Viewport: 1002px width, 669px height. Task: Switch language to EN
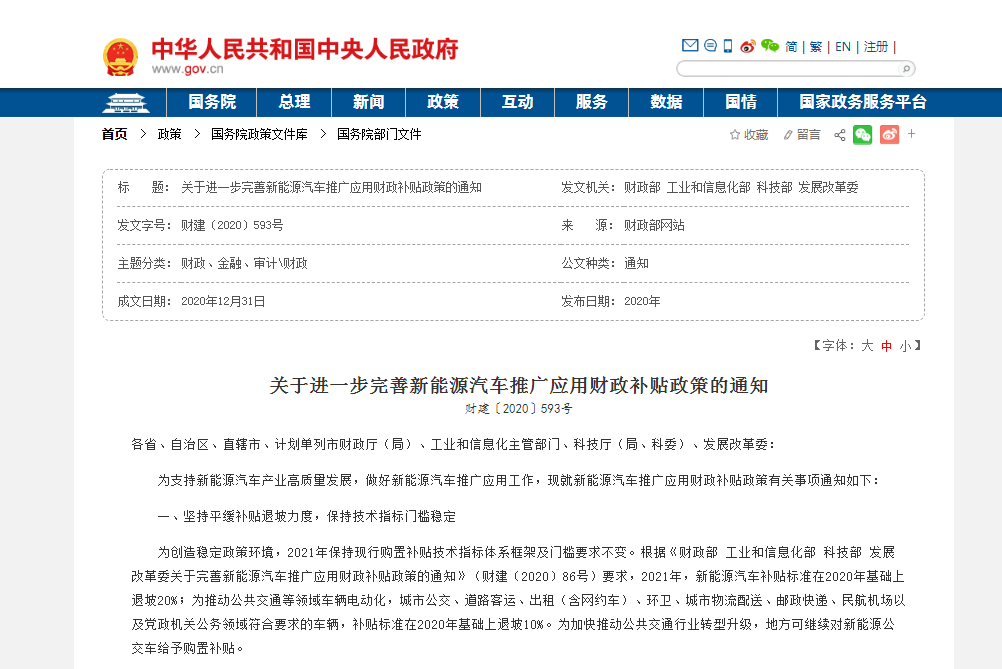coord(843,47)
